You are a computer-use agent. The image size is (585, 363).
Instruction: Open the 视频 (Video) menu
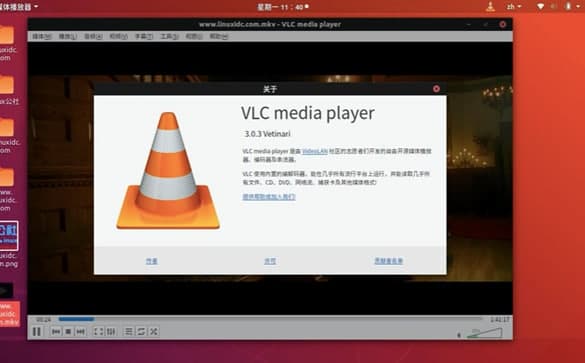tap(118, 36)
